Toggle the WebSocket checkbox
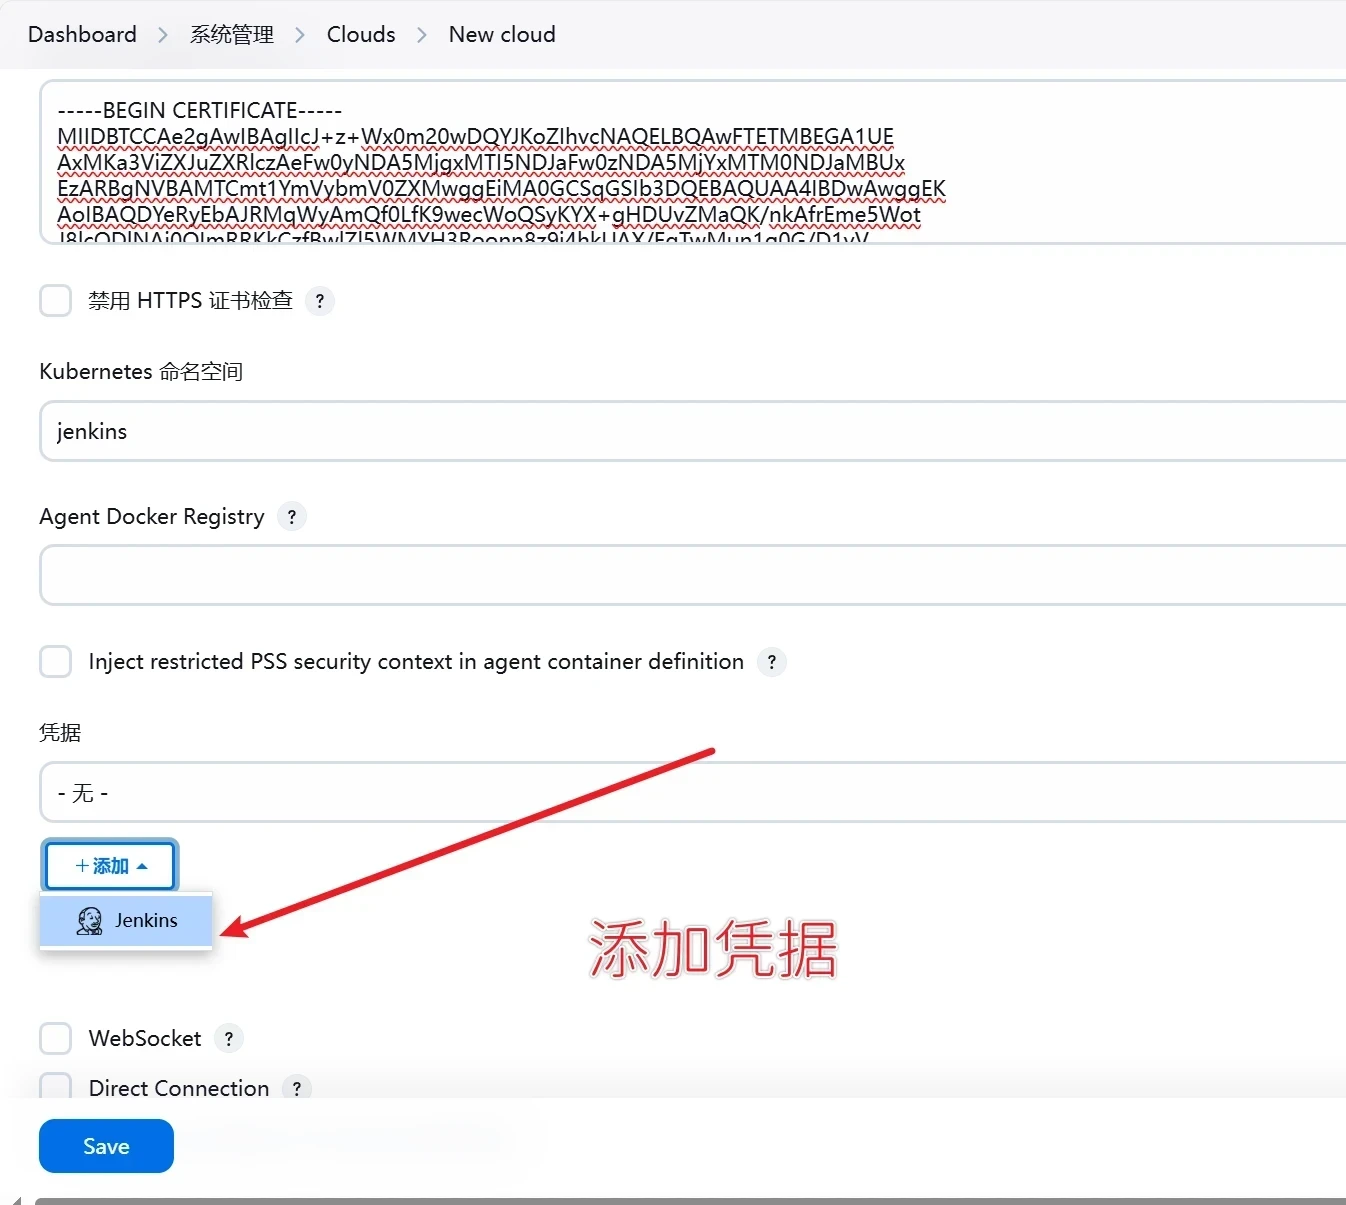This screenshot has width=1346, height=1205. [x=56, y=1039]
